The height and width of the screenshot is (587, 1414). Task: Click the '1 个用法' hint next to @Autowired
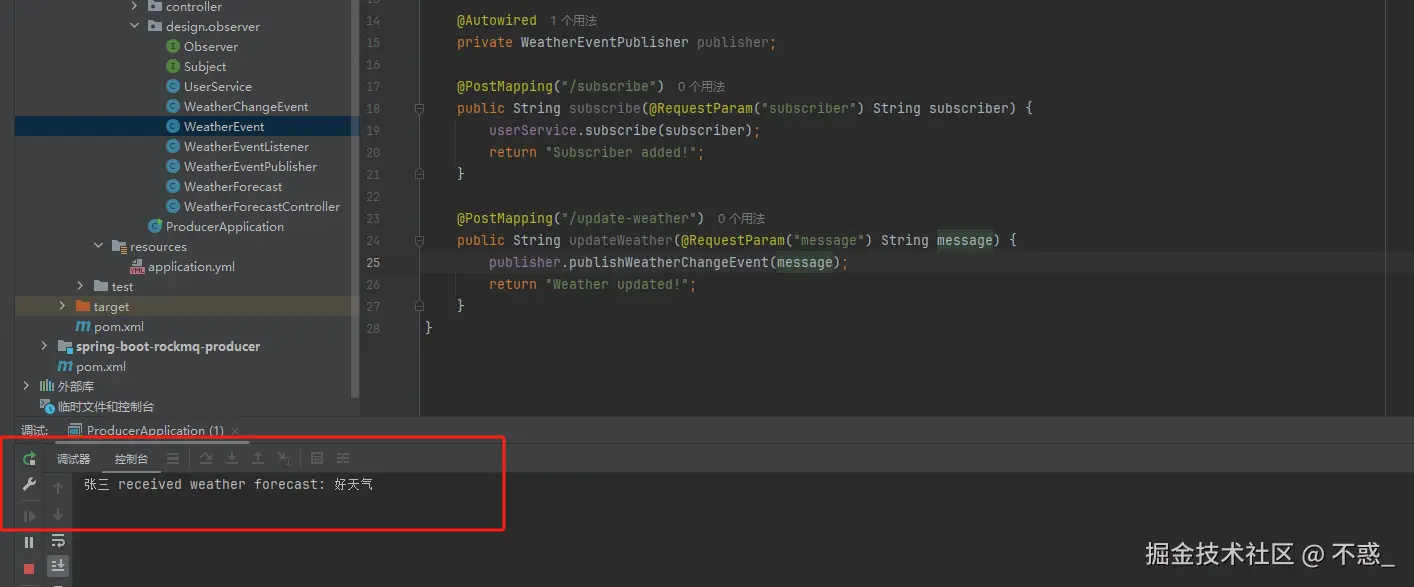[x=574, y=21]
